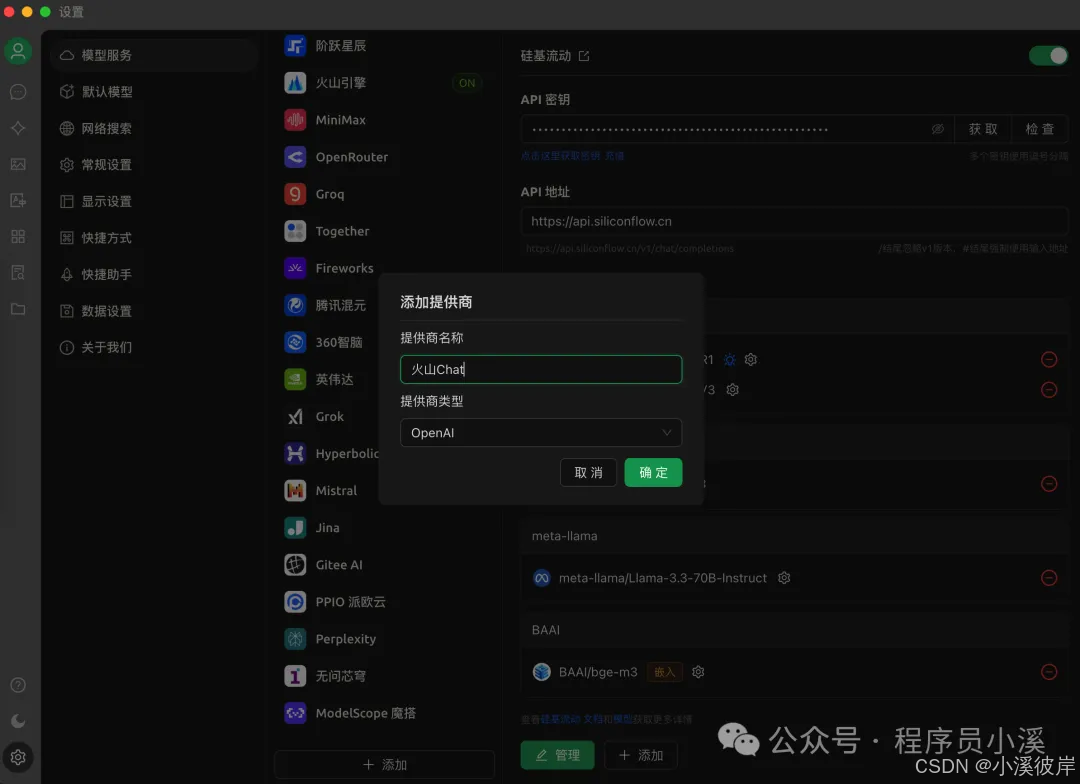The height and width of the screenshot is (784, 1080).
Task: Open the chat assistant icon in sidebar
Action: point(18,92)
